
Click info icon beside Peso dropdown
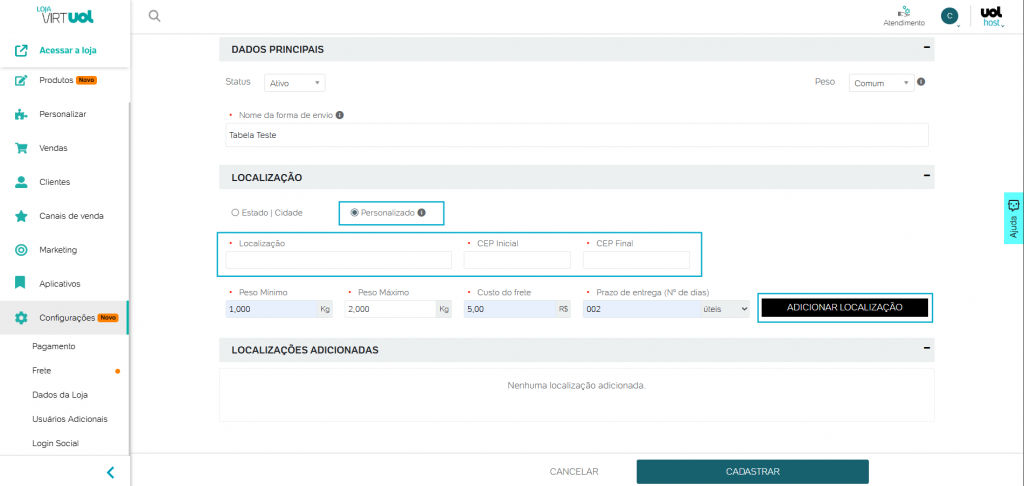pos(921,83)
